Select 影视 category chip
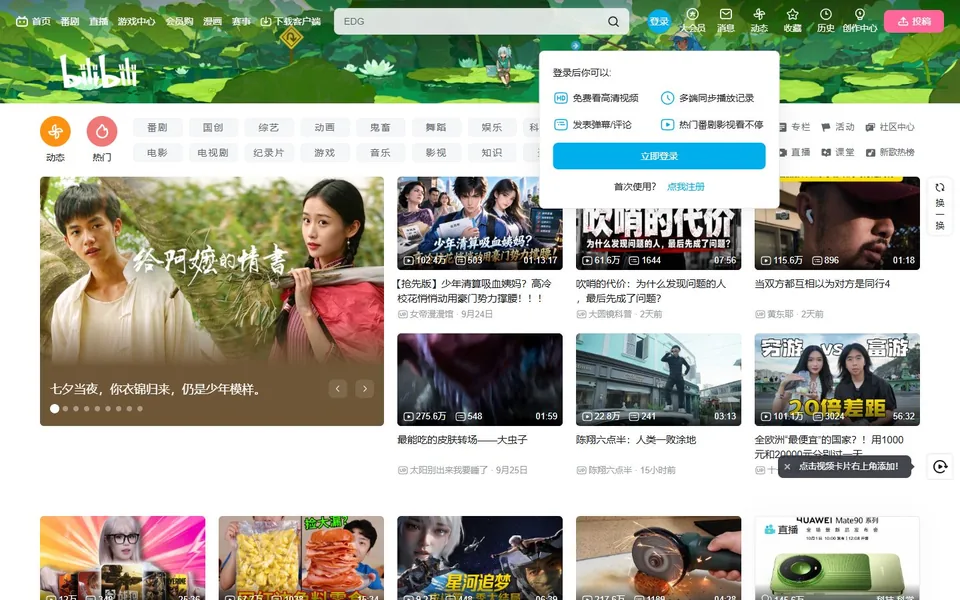 [436, 152]
